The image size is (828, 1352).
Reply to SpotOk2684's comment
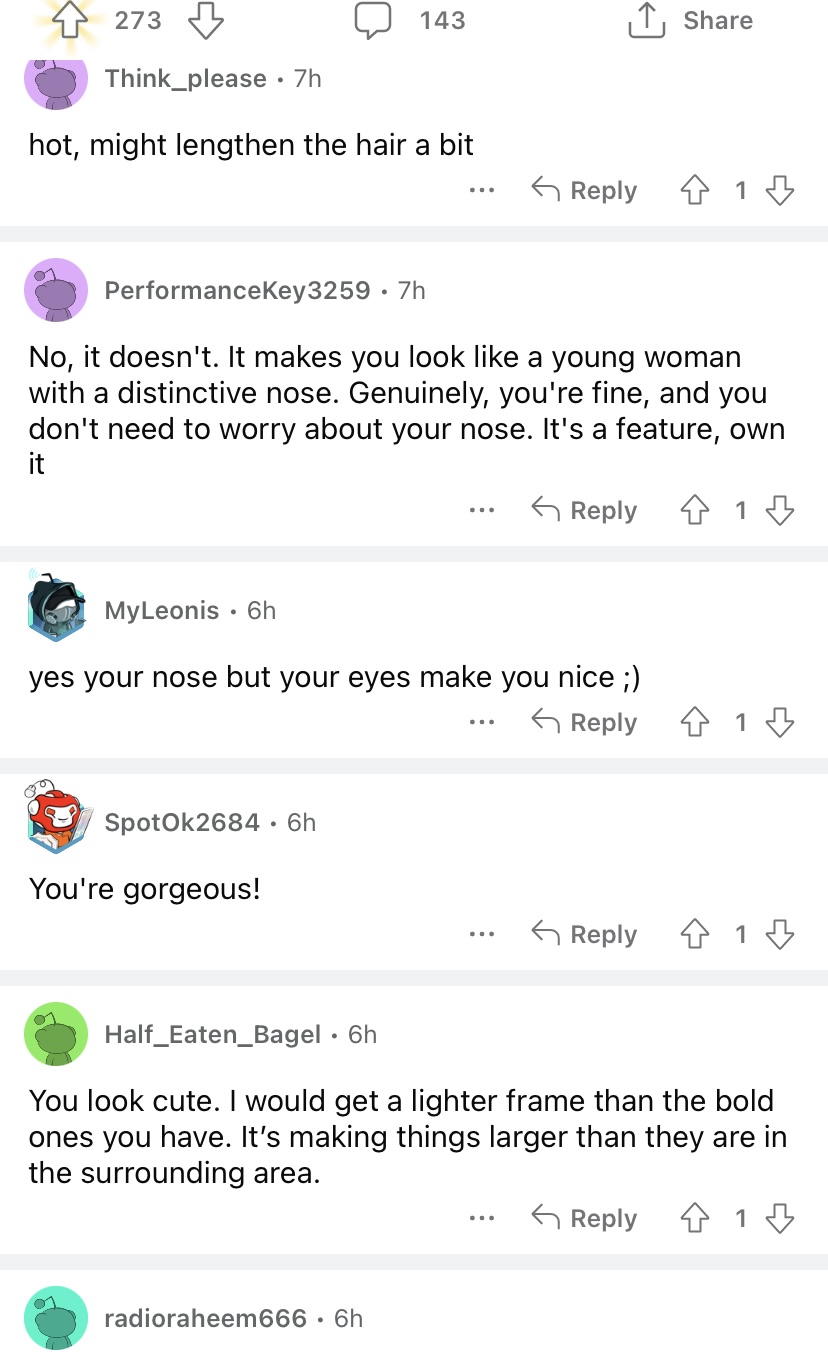click(584, 934)
